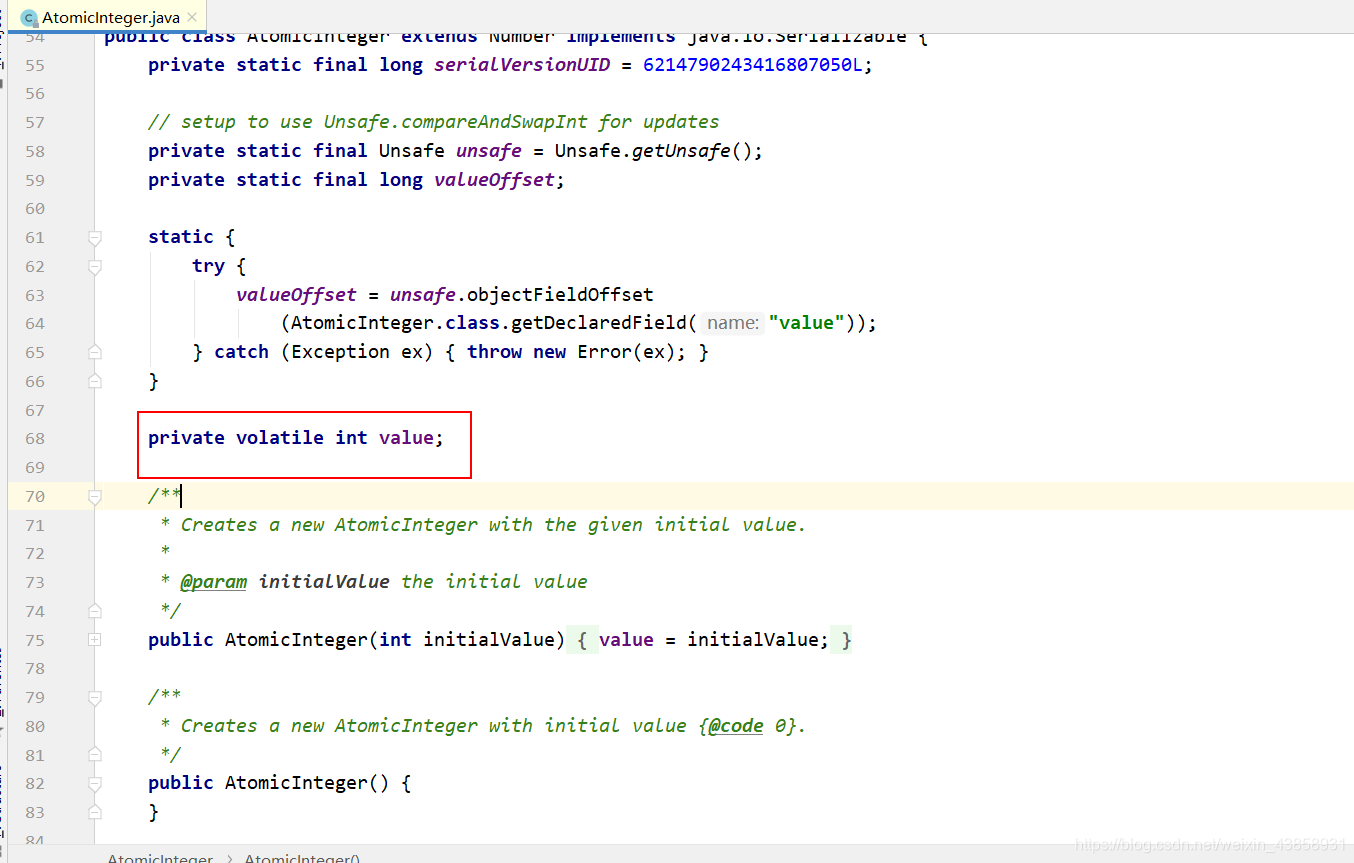The image size is (1354, 863).
Task: Click AtomicInteger.class on line 64
Action: pyautogui.click(x=395, y=323)
